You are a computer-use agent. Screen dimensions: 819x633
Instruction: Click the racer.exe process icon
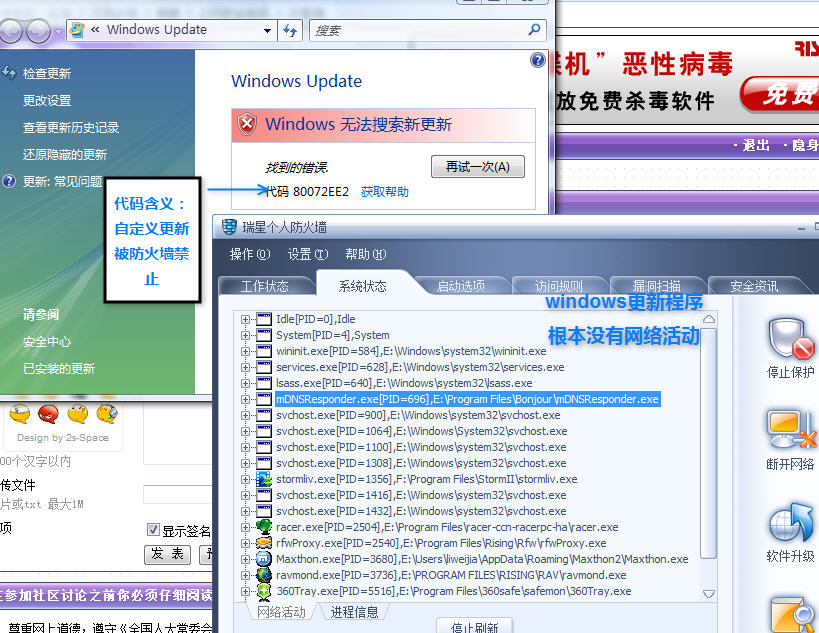tap(264, 527)
